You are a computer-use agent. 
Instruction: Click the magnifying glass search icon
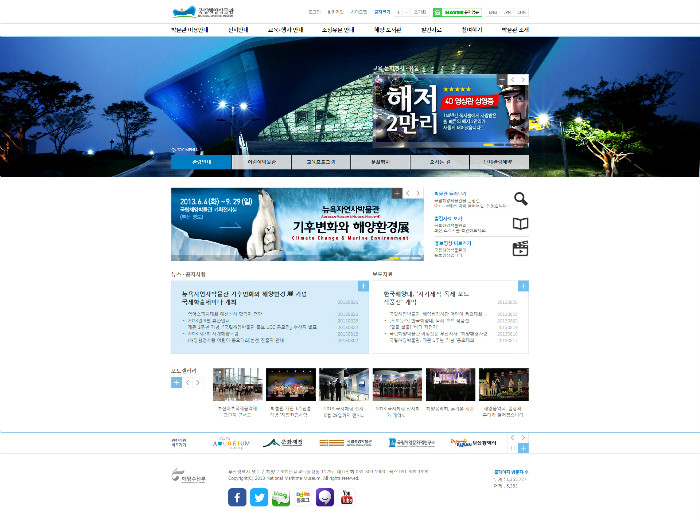point(521,199)
